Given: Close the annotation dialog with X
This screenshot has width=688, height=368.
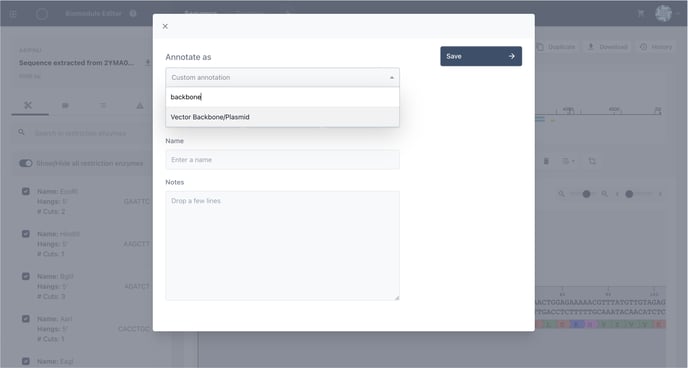Looking at the screenshot, I should (x=165, y=26).
